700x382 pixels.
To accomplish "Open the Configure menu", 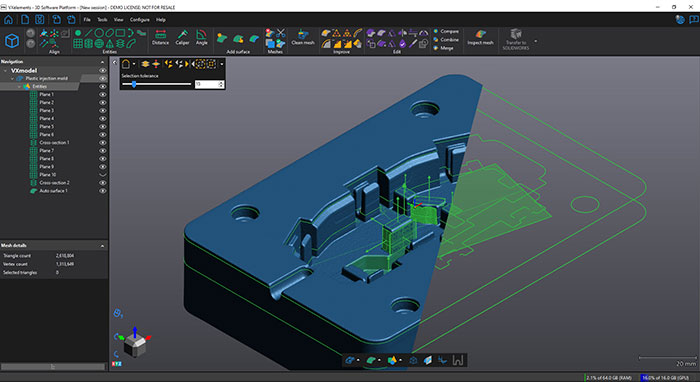I will coord(140,20).
